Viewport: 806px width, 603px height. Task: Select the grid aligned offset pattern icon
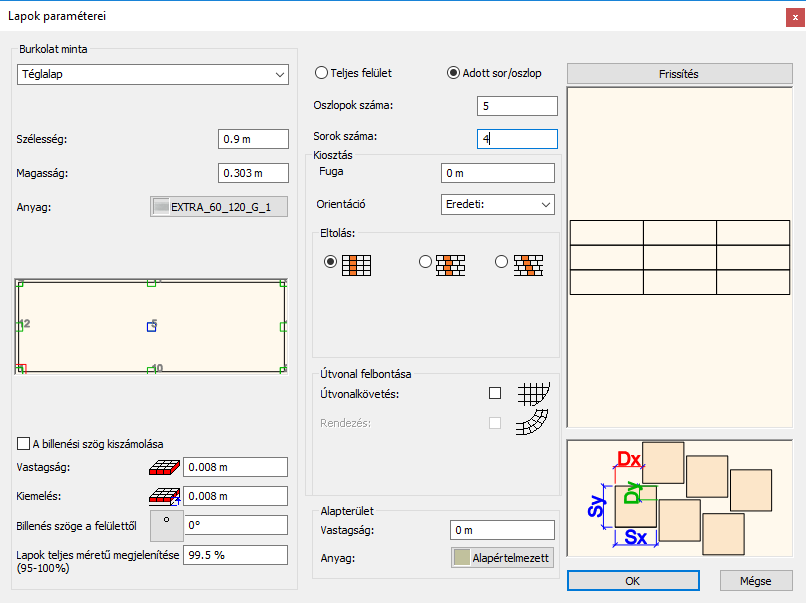(356, 265)
